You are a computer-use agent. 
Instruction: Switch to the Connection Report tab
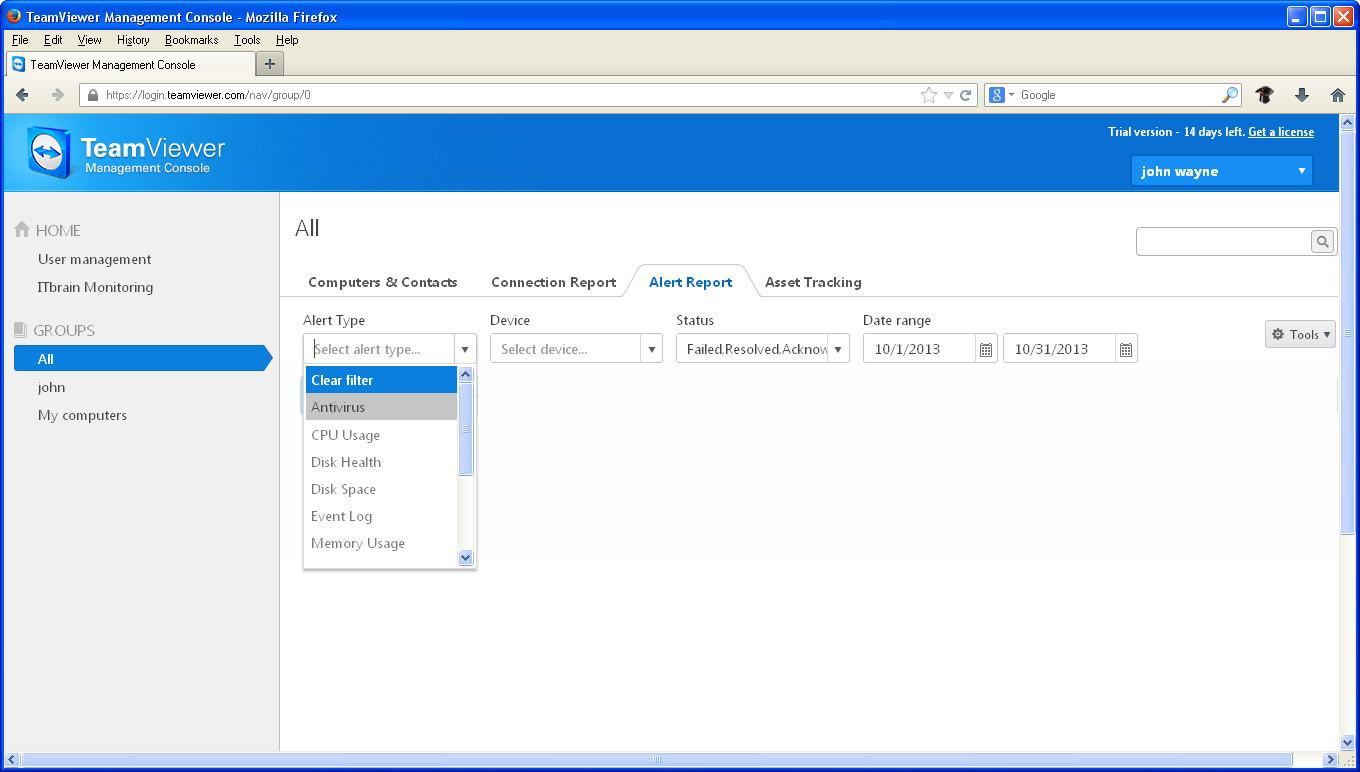click(x=552, y=282)
